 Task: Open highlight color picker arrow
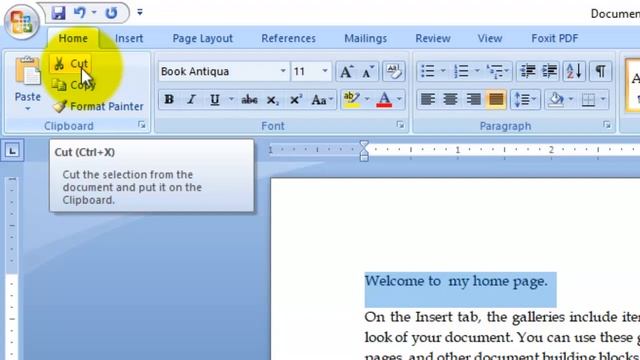tap(367, 99)
